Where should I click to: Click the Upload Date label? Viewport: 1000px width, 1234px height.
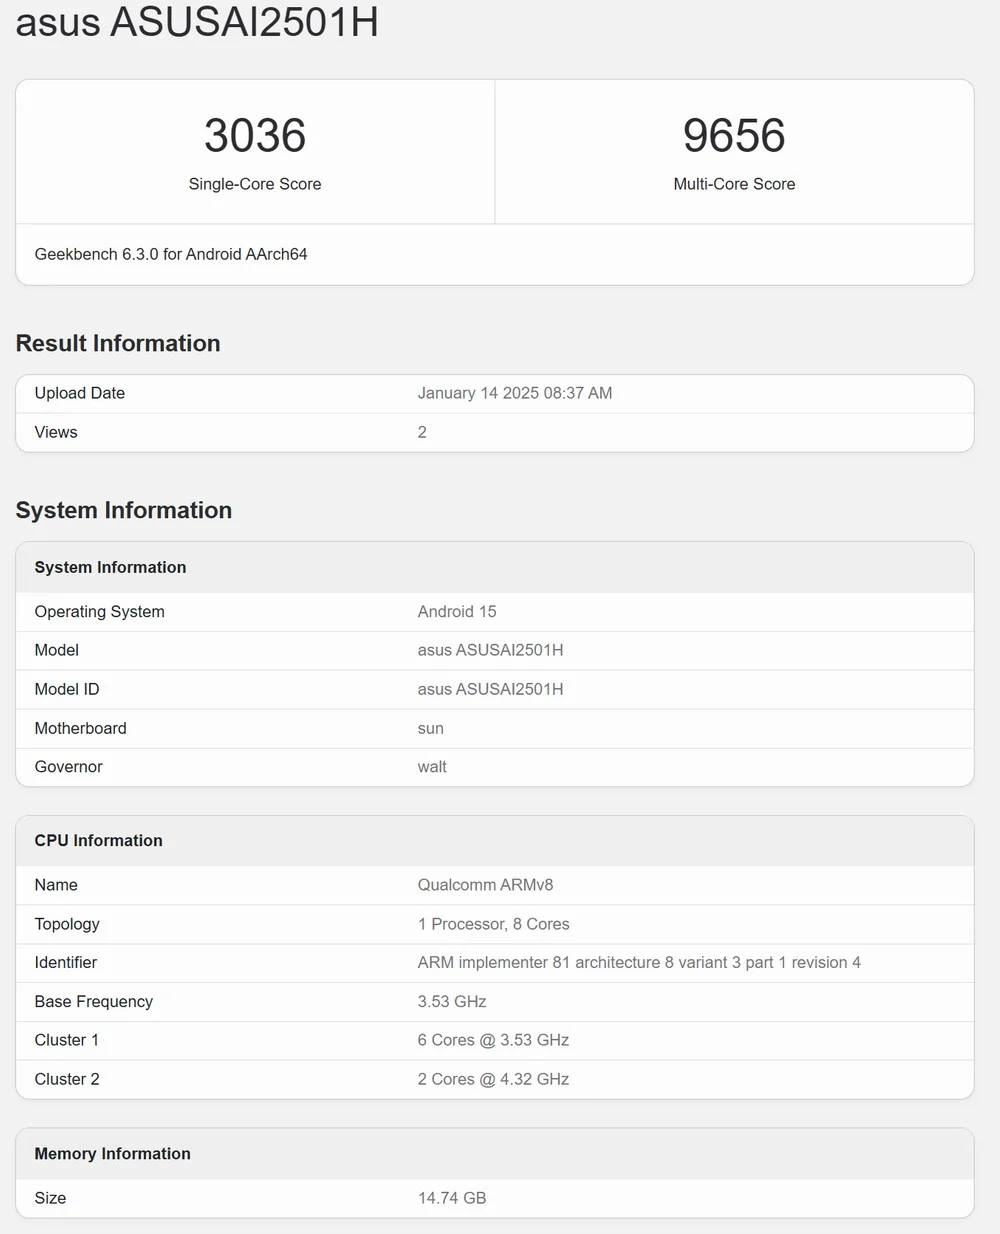coord(80,393)
